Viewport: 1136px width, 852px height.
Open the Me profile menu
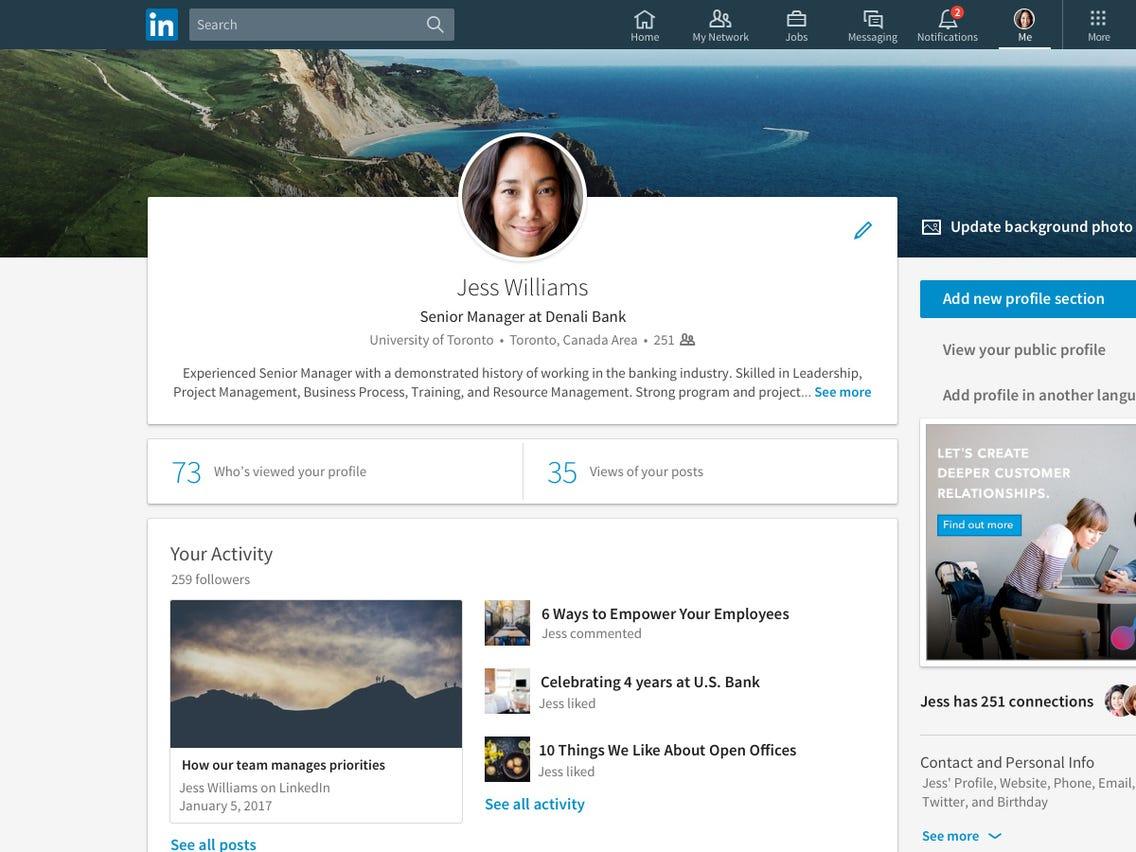click(x=1024, y=25)
